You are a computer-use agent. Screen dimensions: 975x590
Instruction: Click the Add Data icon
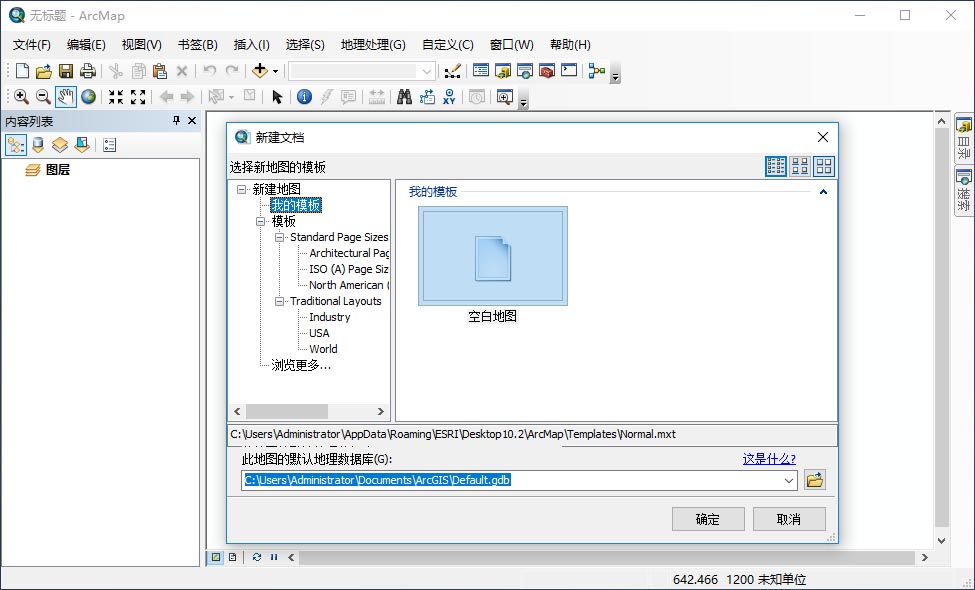[260, 71]
